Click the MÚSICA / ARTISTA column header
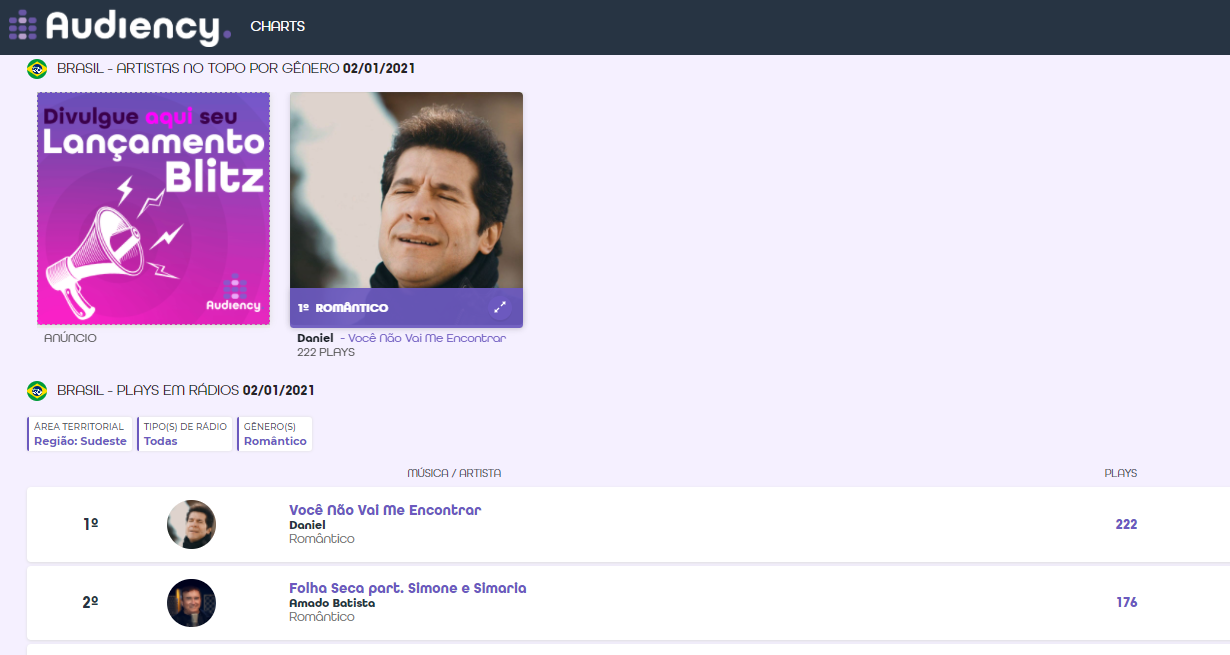This screenshot has height=655, width=1230. coord(454,473)
